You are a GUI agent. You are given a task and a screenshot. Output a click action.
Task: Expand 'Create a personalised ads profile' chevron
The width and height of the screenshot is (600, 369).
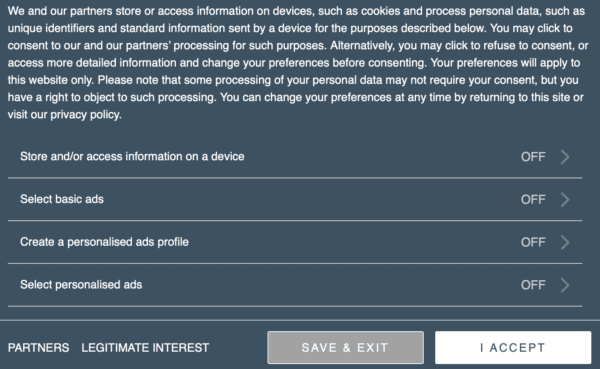click(565, 242)
